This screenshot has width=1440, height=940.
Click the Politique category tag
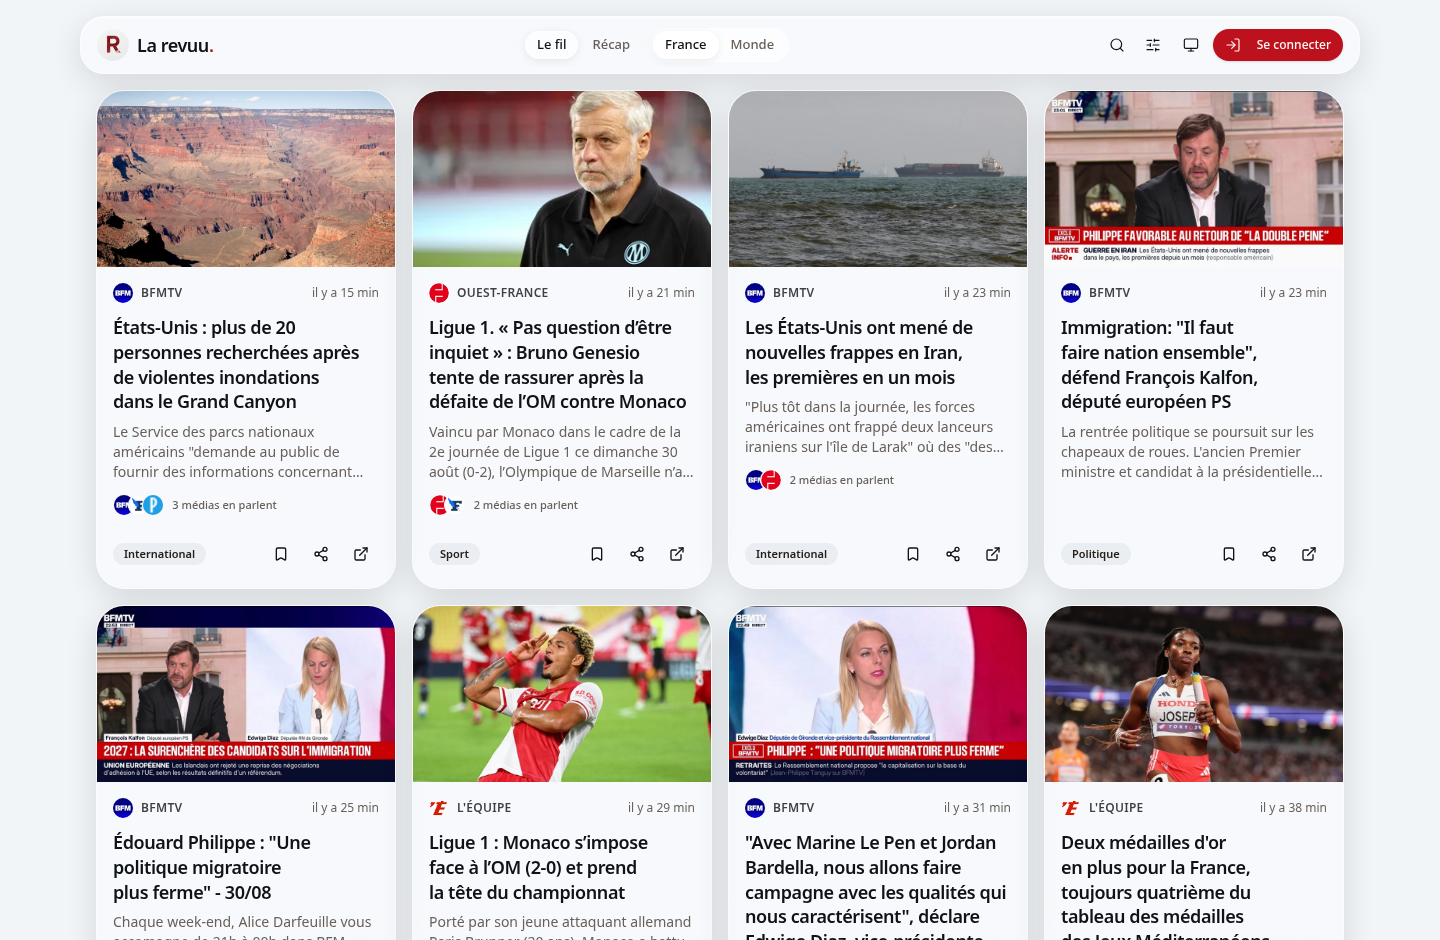[x=1096, y=554]
